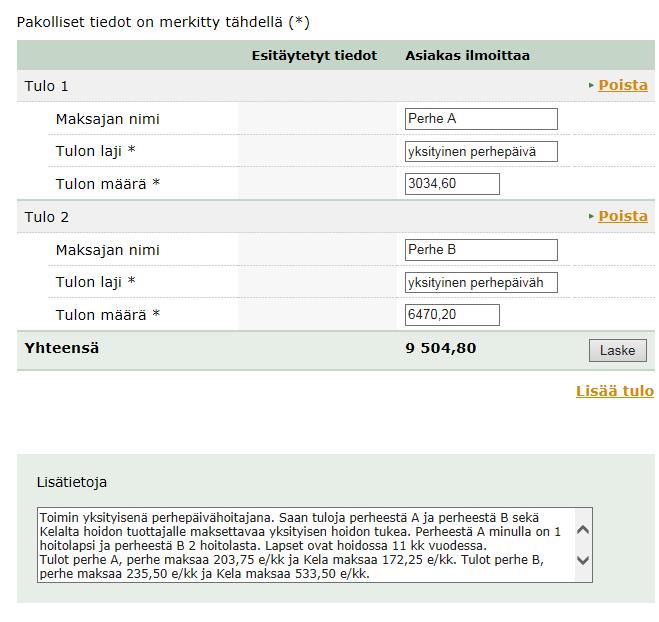Screen dimensions: 659x622
Task: Select Tulo 1 Tulon laji input field
Action: 481,152
